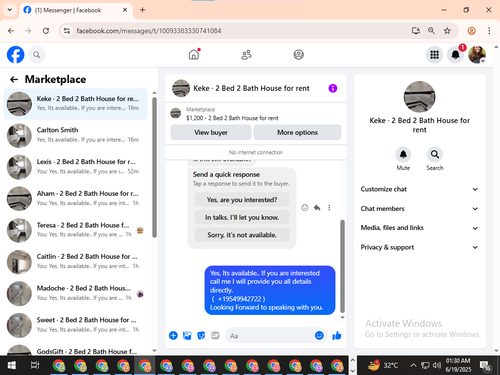500x375 pixels.
Task: Expand the Privacy & support section
Action: click(x=419, y=247)
